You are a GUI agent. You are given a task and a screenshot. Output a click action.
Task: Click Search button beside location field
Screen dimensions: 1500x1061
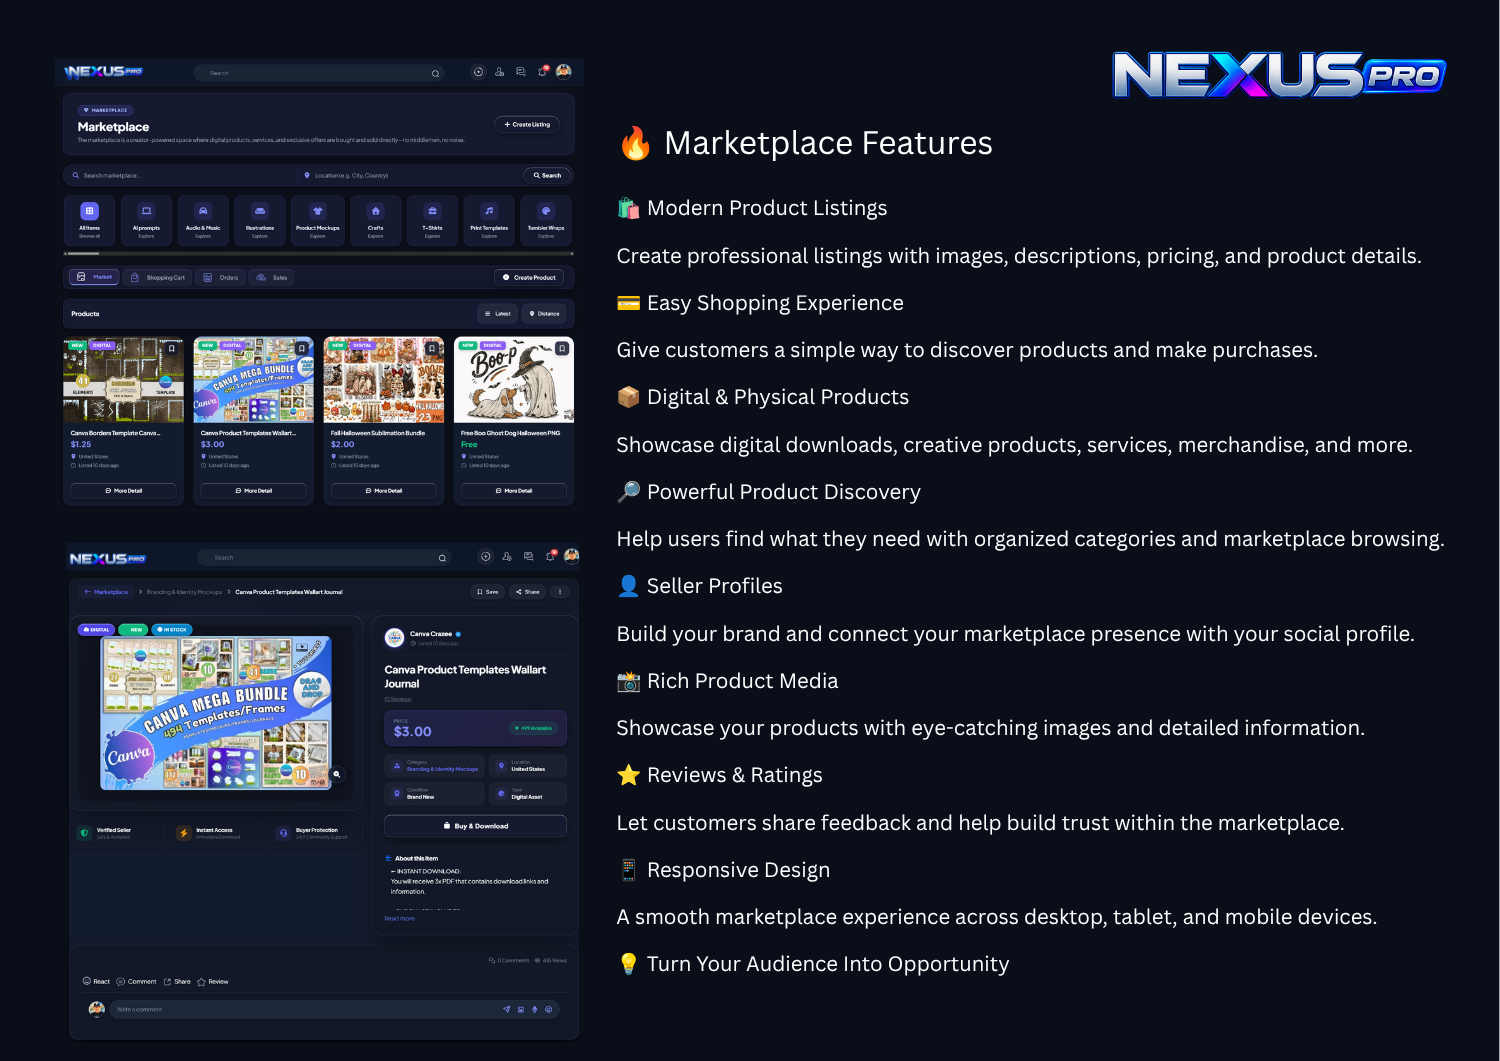[x=547, y=175]
